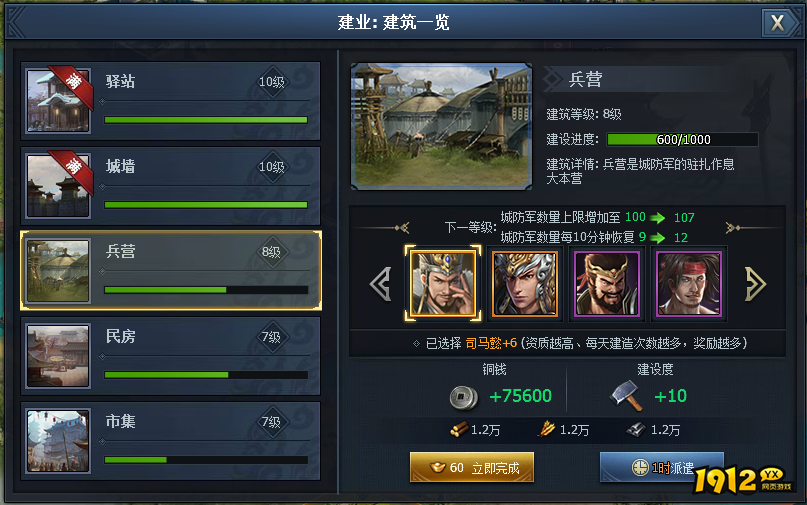The image size is (807, 505).
Task: Click the 60 立即完成 gold button
Action: click(x=472, y=467)
